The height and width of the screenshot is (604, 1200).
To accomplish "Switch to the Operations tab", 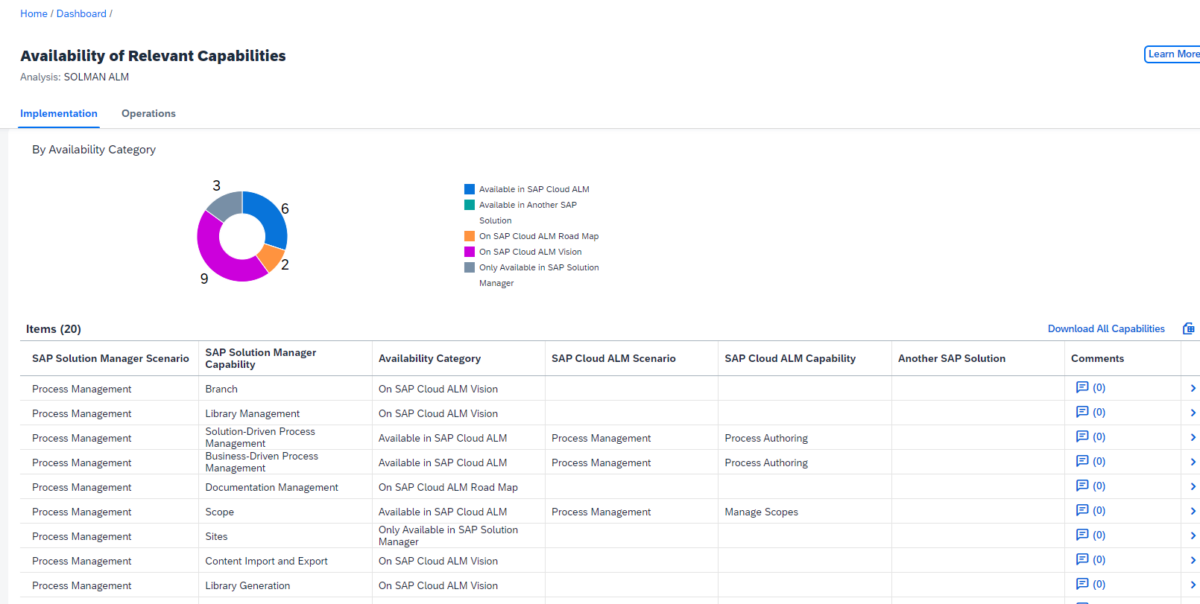I will tap(148, 113).
